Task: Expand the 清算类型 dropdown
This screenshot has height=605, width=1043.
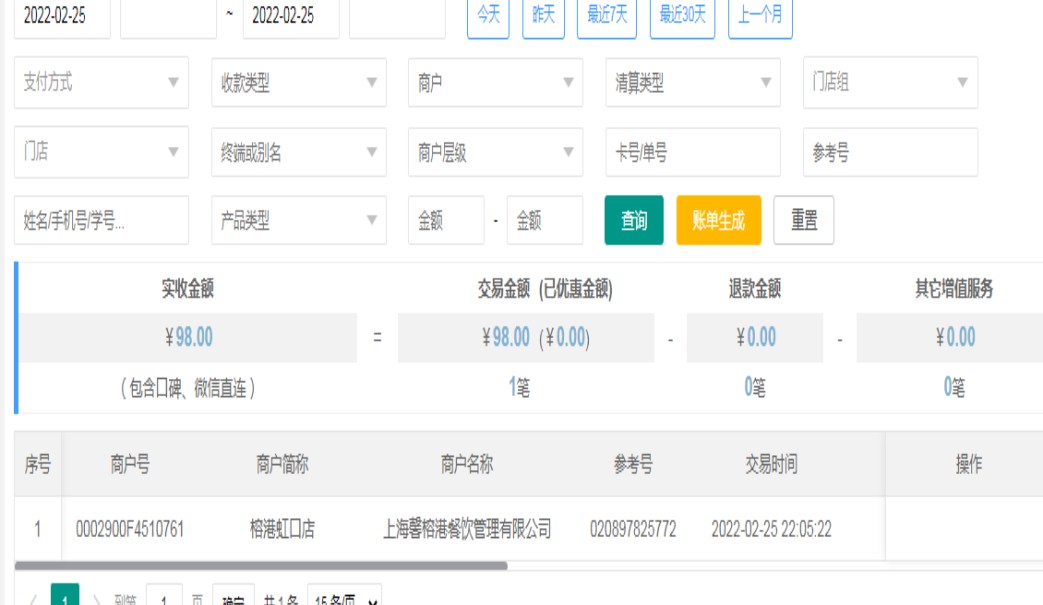Action: click(692, 83)
